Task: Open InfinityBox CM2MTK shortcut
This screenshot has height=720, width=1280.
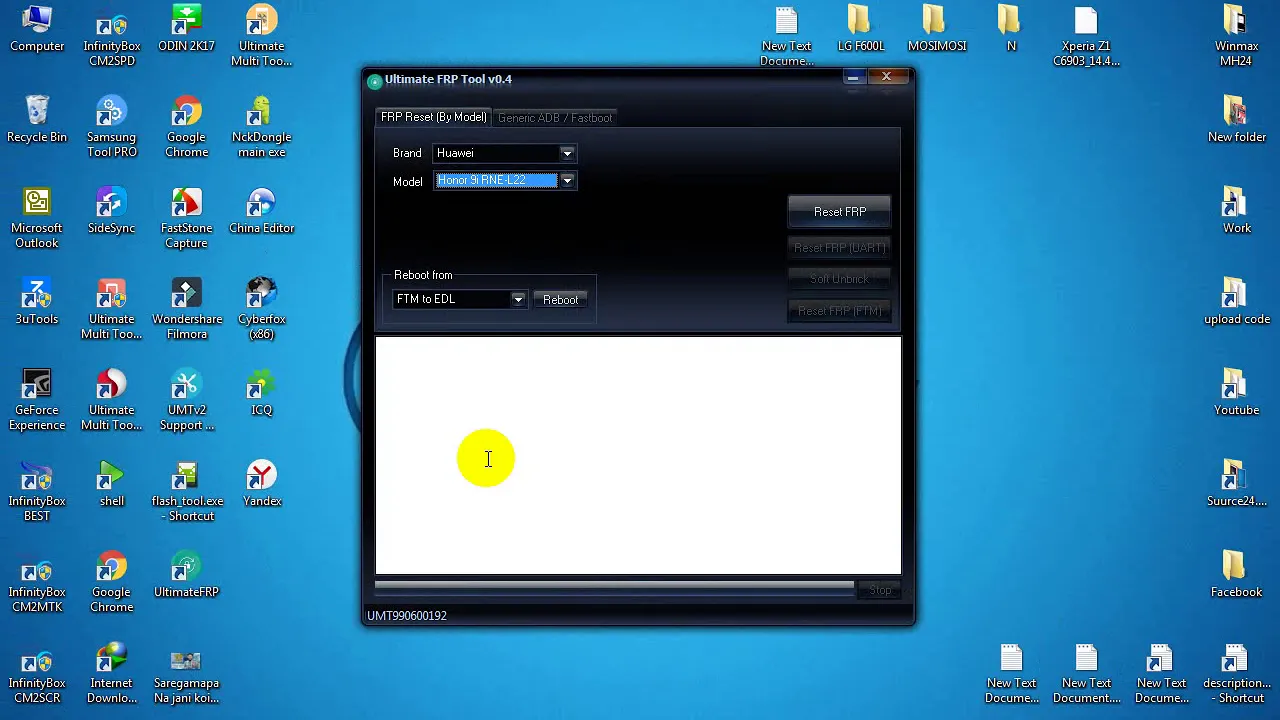Action: (x=37, y=582)
